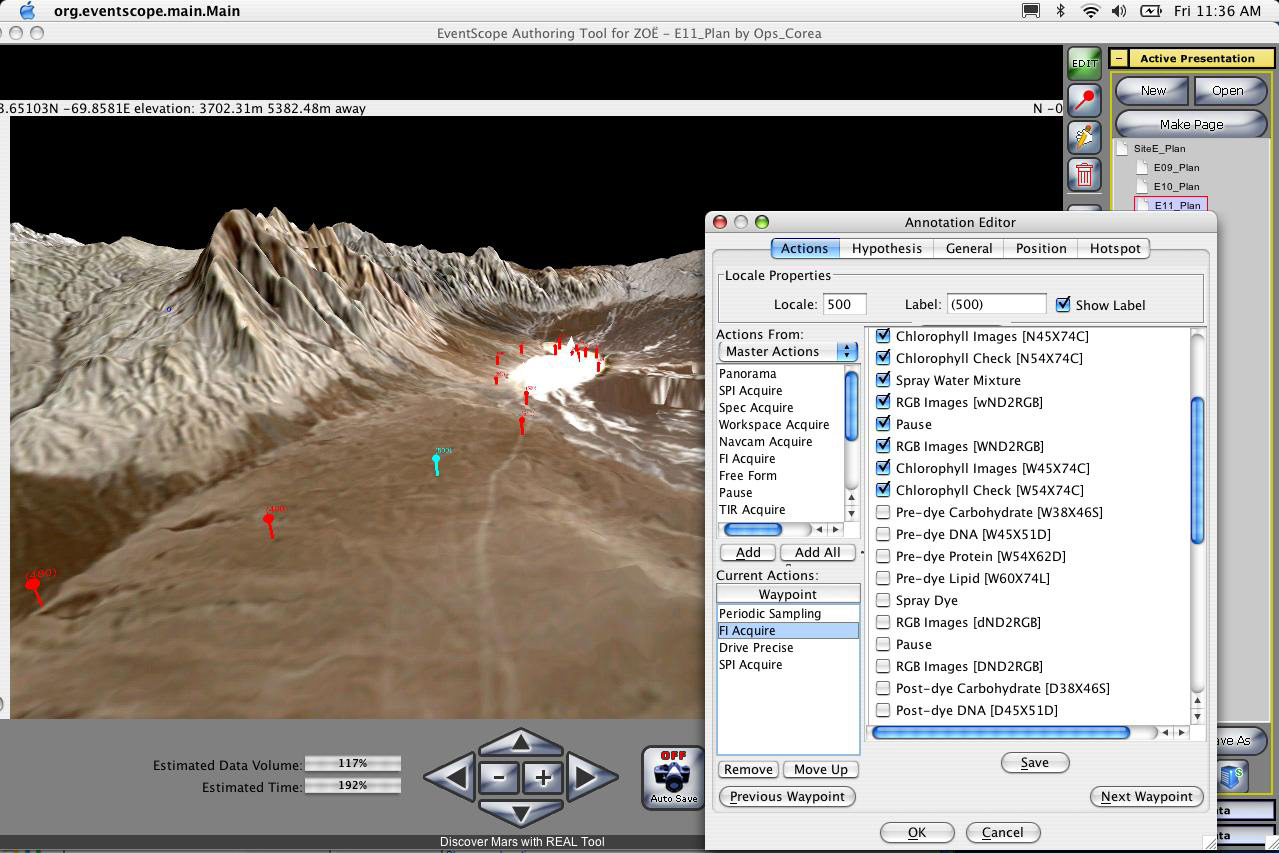This screenshot has height=853, width=1279.
Task: Click the checklist vertical scrollbar thumb
Action: [x=1197, y=470]
